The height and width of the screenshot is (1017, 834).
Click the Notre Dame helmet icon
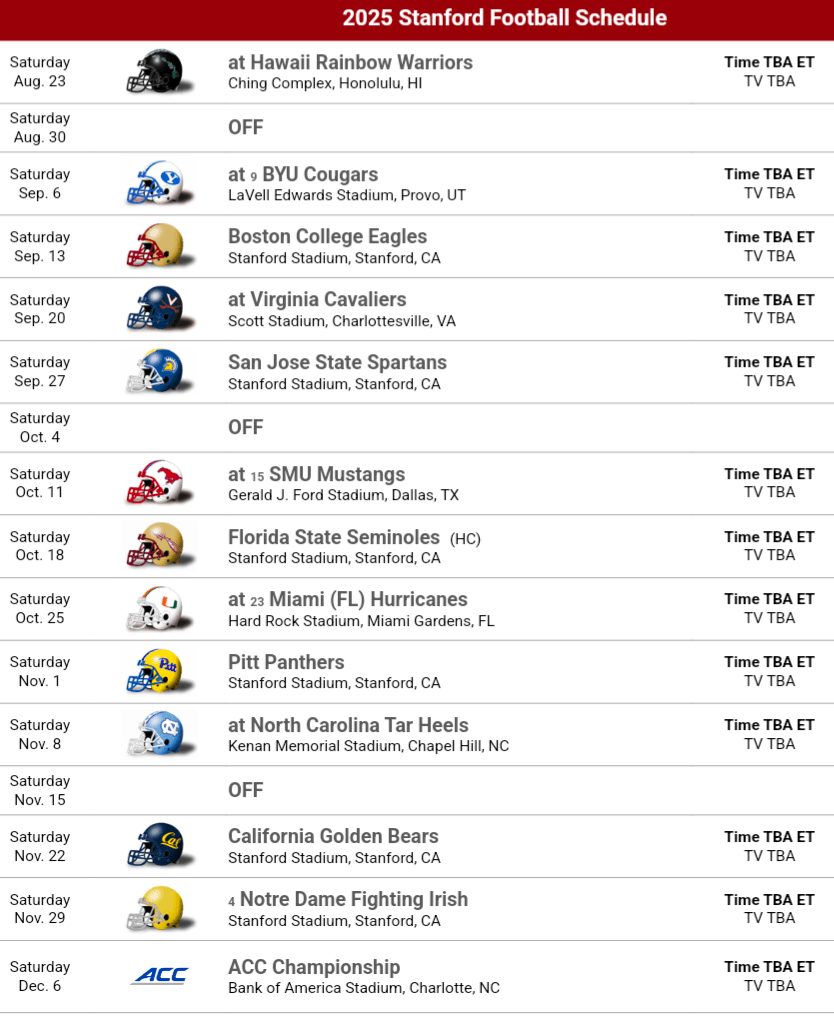point(155,908)
